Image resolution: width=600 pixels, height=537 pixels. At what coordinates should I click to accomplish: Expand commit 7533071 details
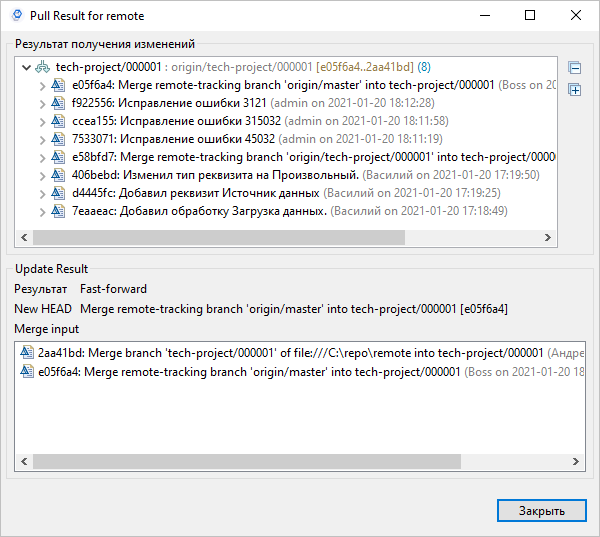click(42, 139)
